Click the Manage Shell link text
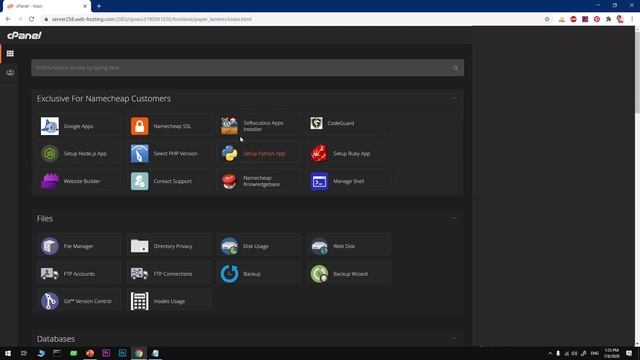The width and height of the screenshot is (640, 360). [x=349, y=181]
